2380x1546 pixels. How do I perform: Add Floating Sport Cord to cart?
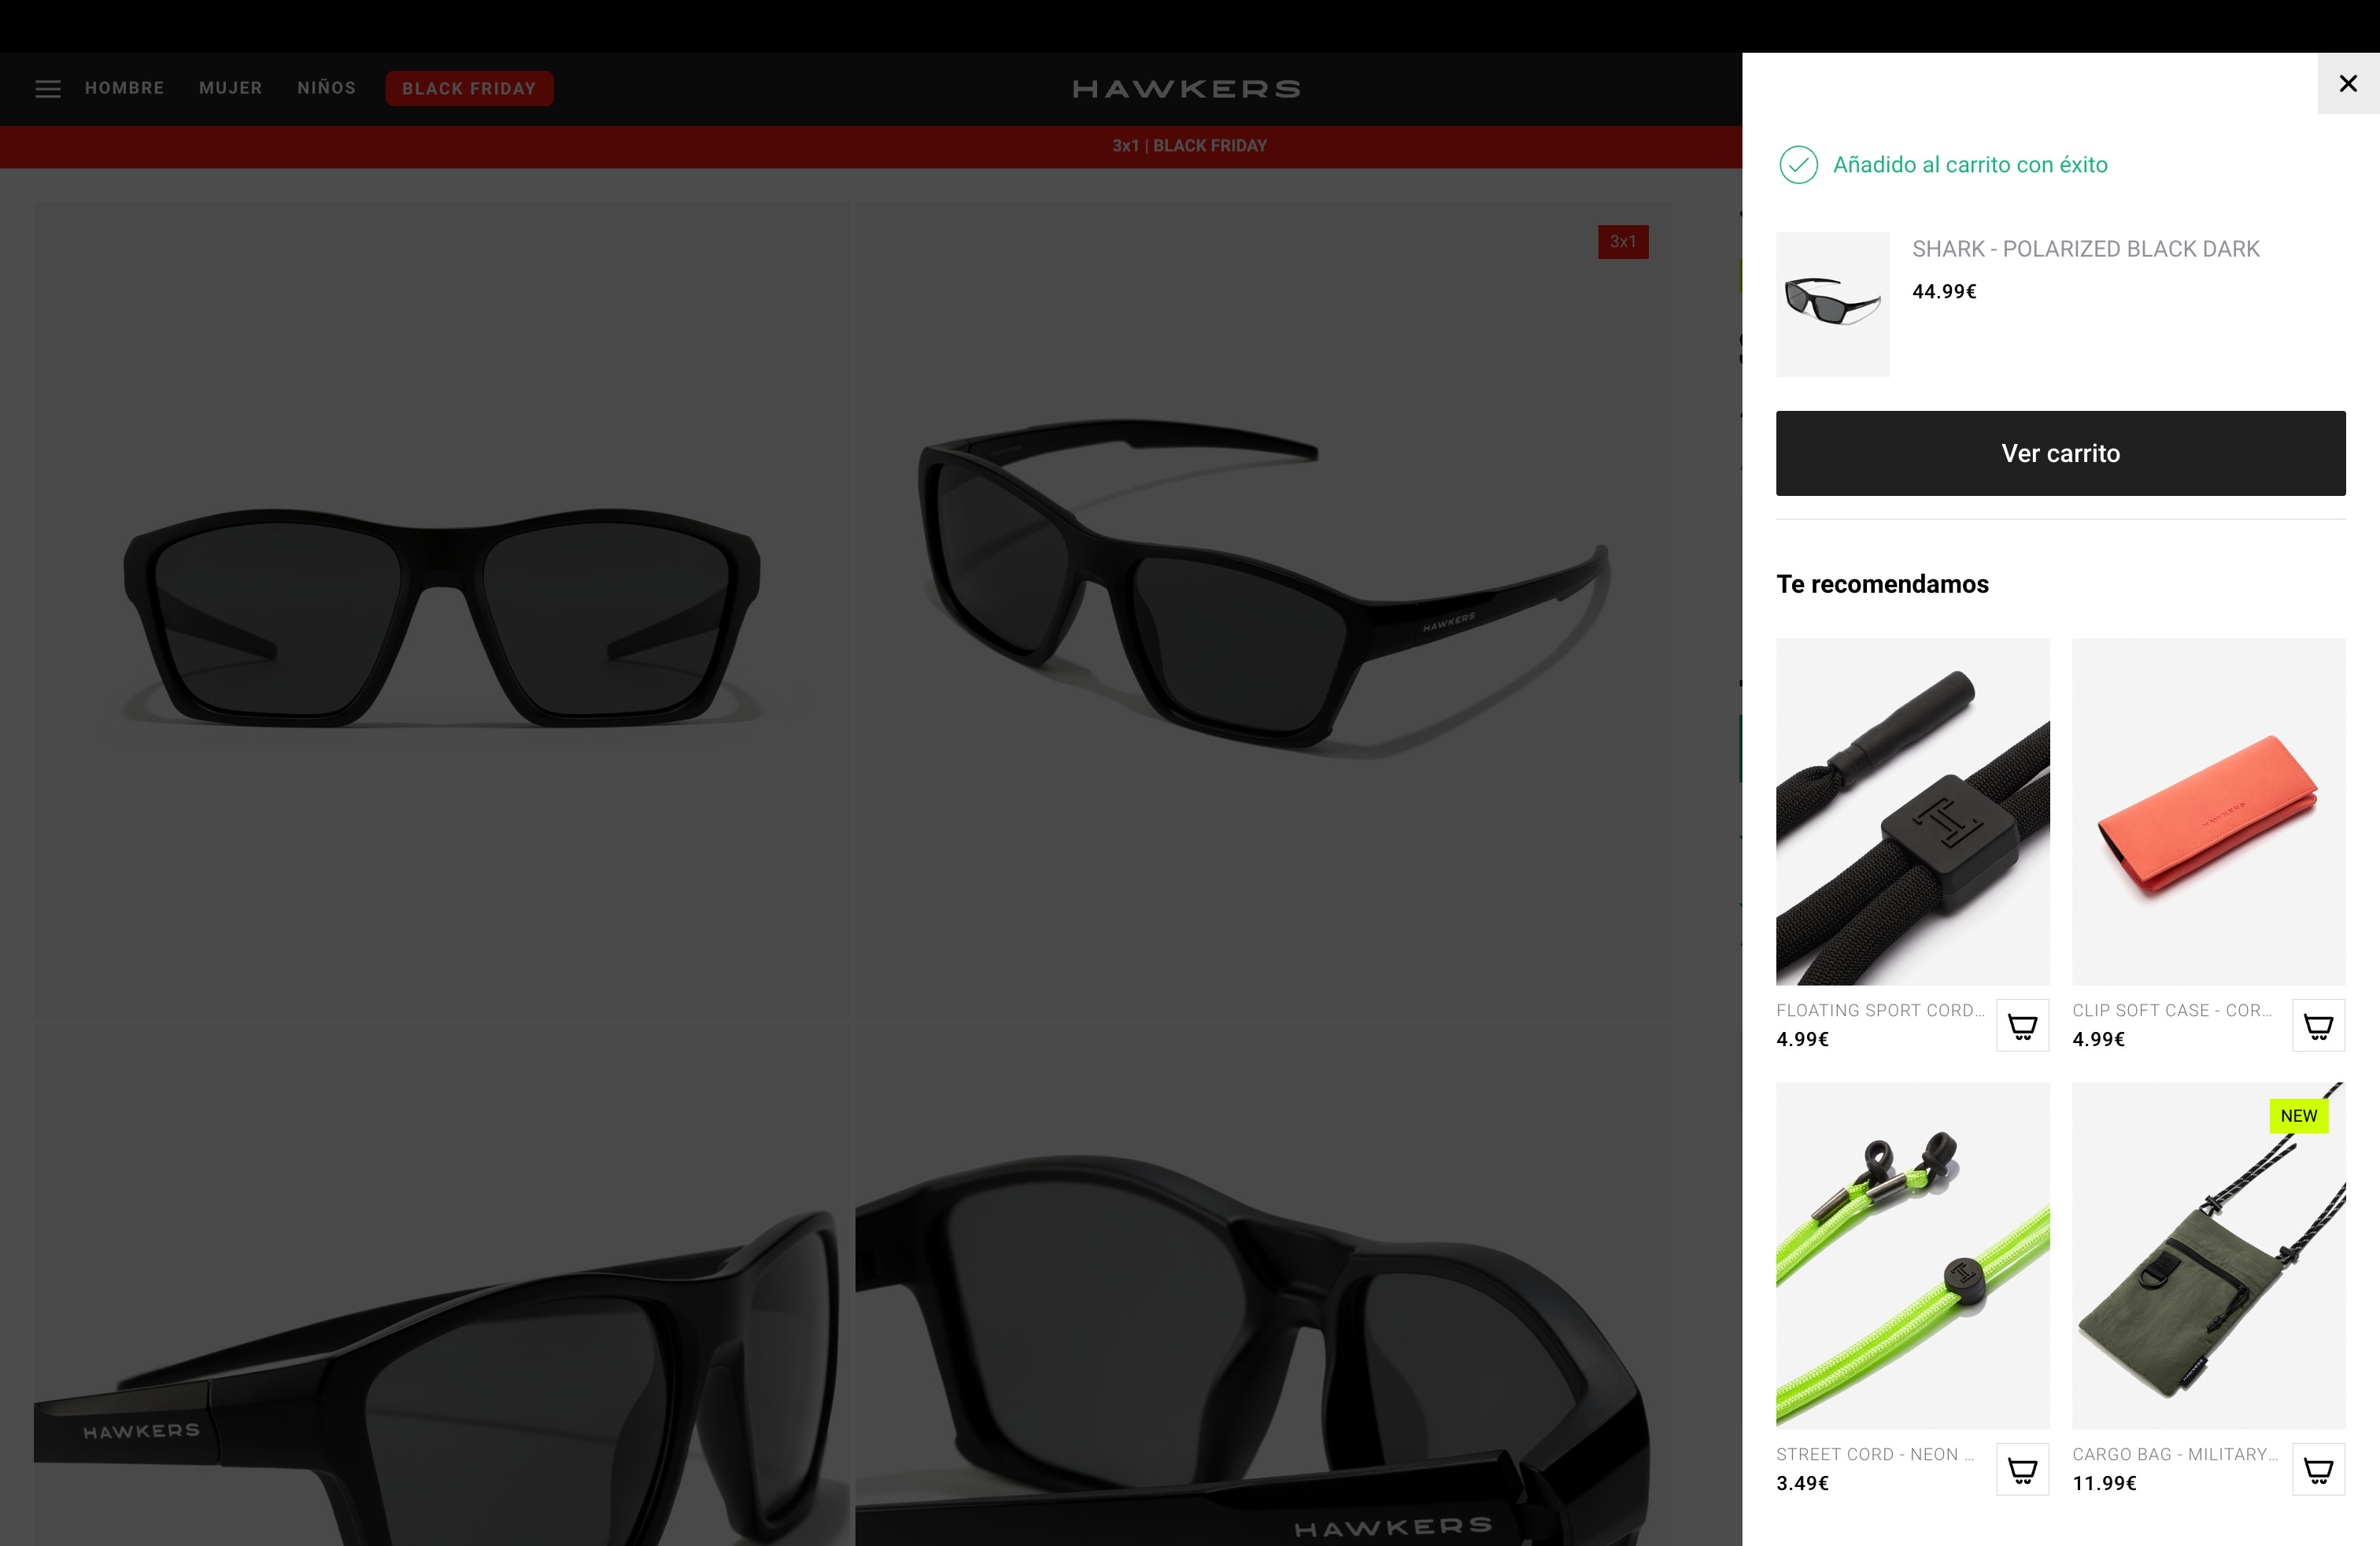click(x=2022, y=1025)
